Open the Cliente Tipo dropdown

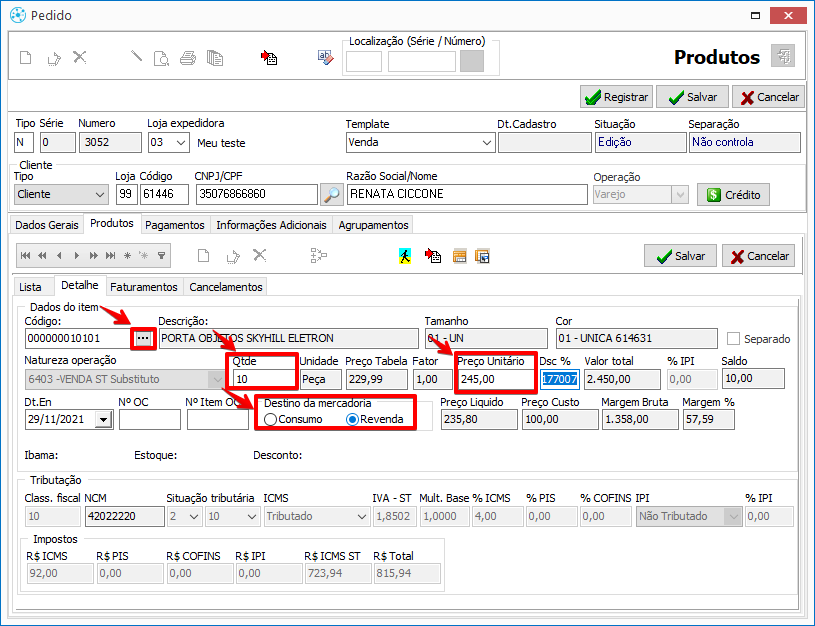click(100, 195)
